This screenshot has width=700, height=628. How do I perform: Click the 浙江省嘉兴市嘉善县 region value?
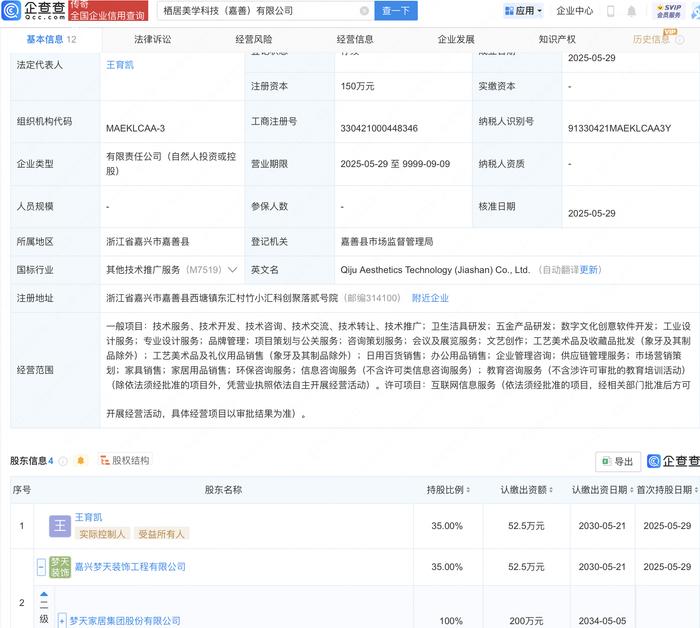tap(148, 241)
